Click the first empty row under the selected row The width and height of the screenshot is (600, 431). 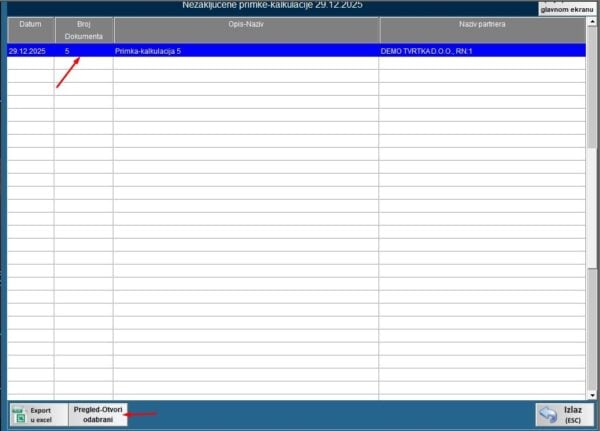[245, 62]
